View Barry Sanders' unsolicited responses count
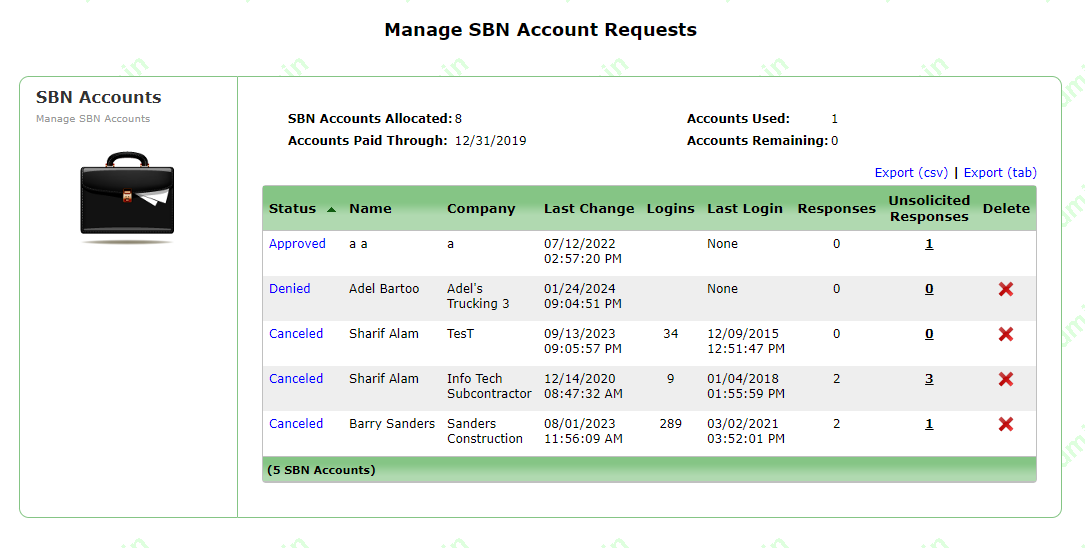Image resolution: width=1085 pixels, height=548 pixels. coord(929,424)
